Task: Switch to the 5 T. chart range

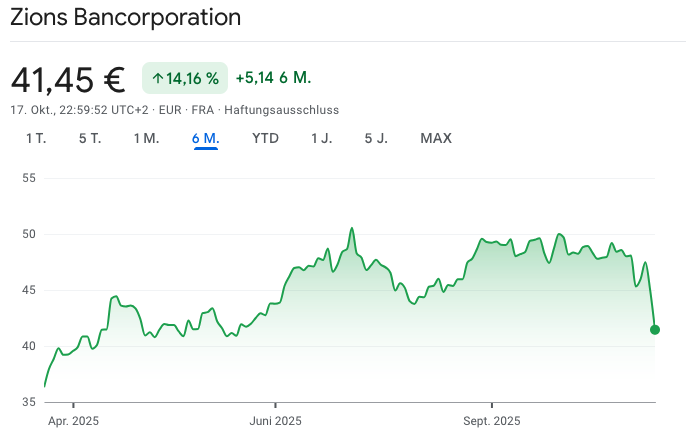Action: point(90,138)
